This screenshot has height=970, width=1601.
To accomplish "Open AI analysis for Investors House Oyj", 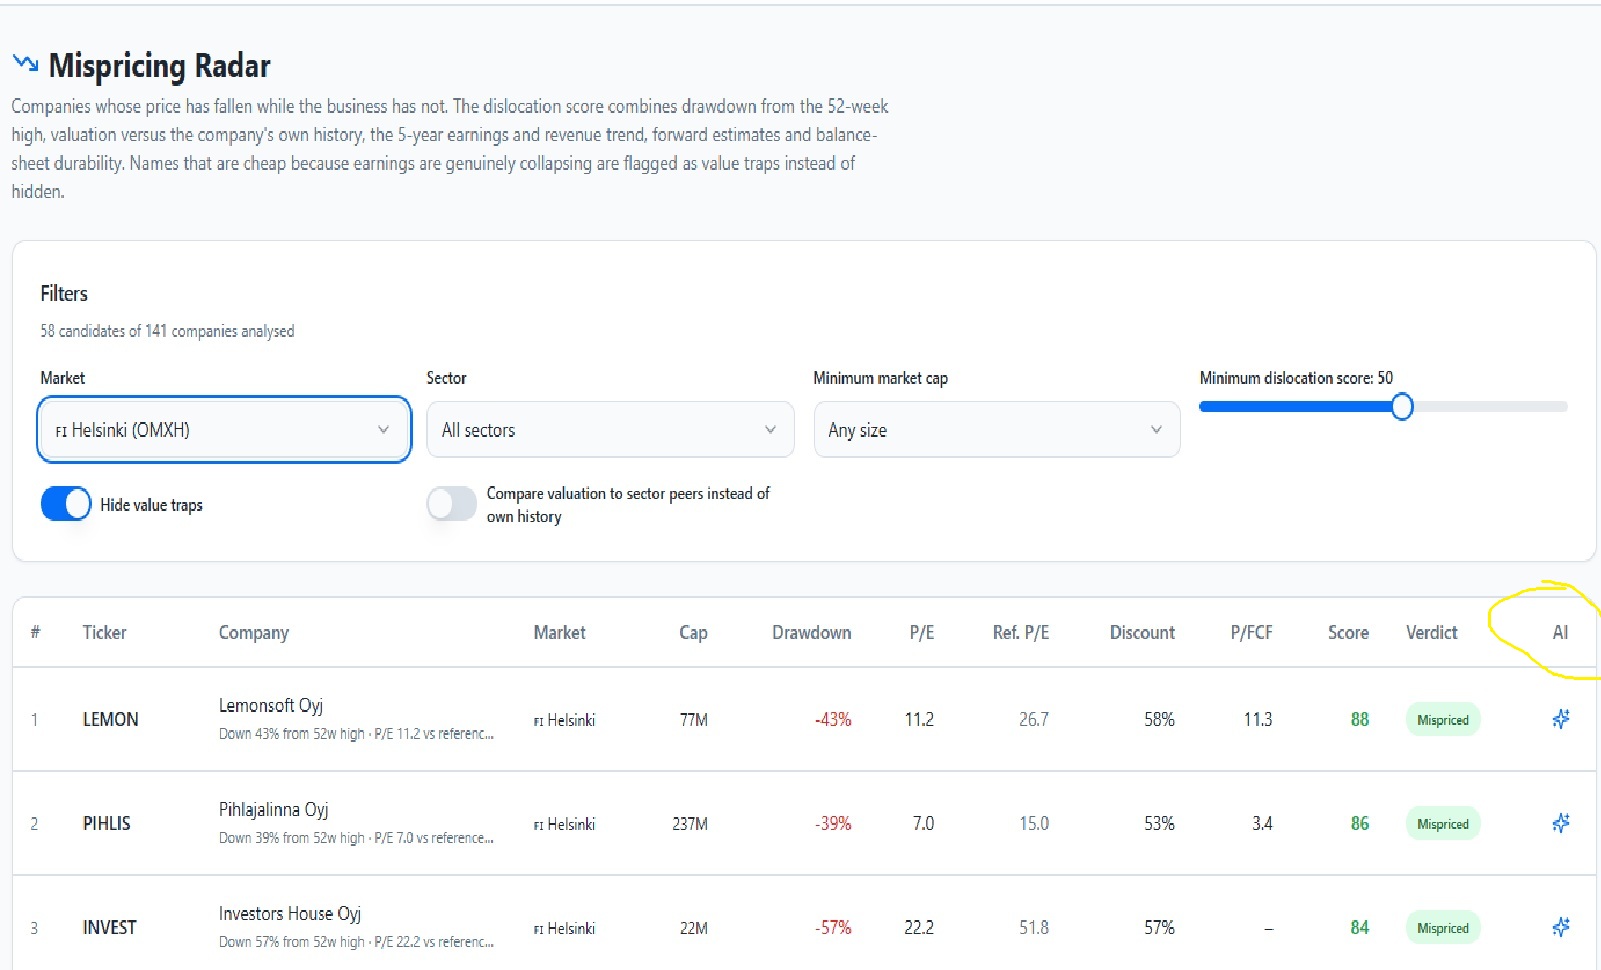I will 1560,927.
